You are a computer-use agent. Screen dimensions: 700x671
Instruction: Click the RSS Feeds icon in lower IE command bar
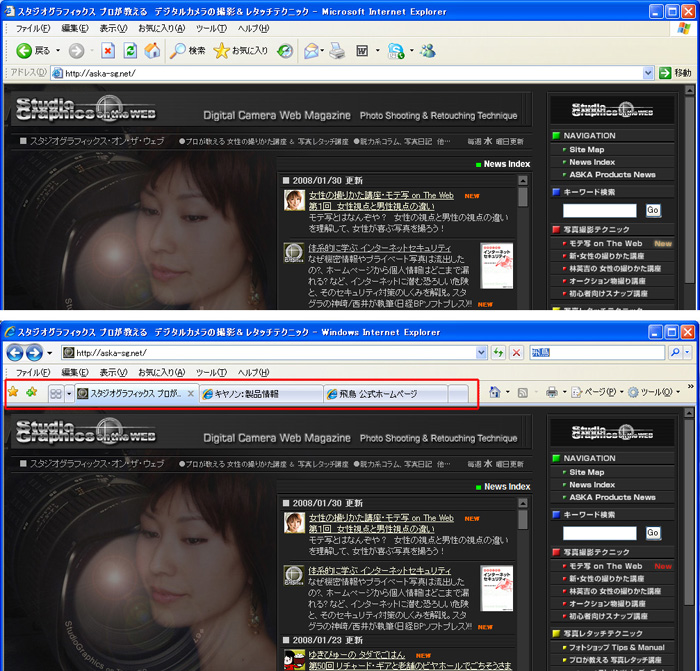click(x=522, y=392)
